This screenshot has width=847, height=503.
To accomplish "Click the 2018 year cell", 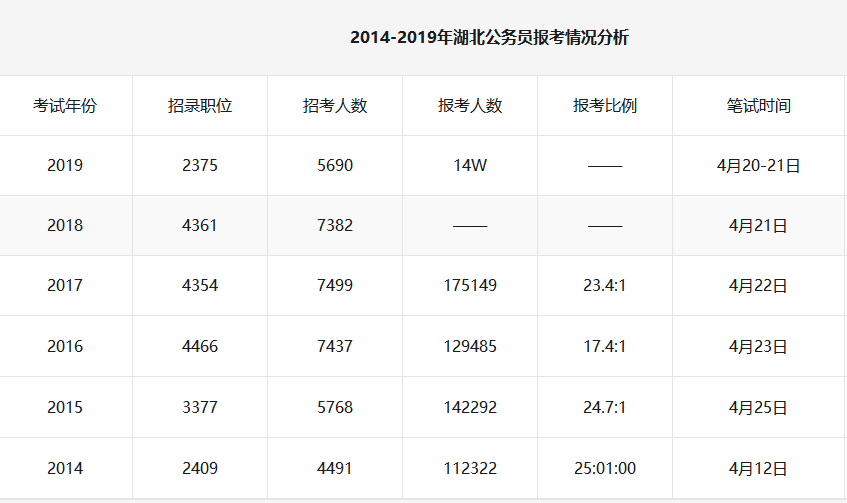I will tap(65, 225).
